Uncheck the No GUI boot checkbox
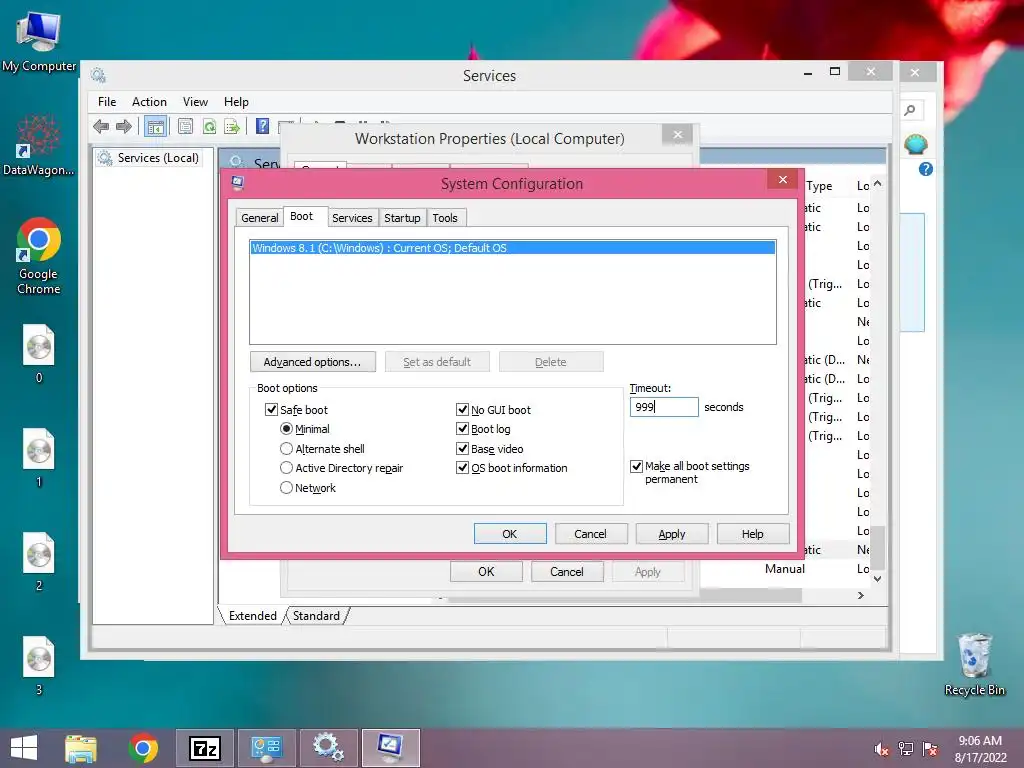 click(462, 409)
